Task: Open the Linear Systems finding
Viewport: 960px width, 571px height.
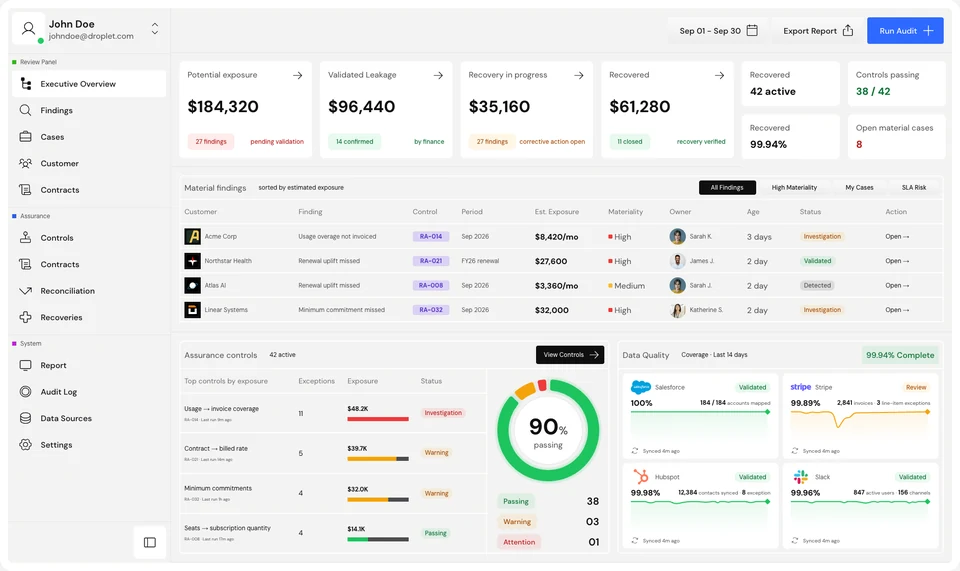Action: (897, 310)
